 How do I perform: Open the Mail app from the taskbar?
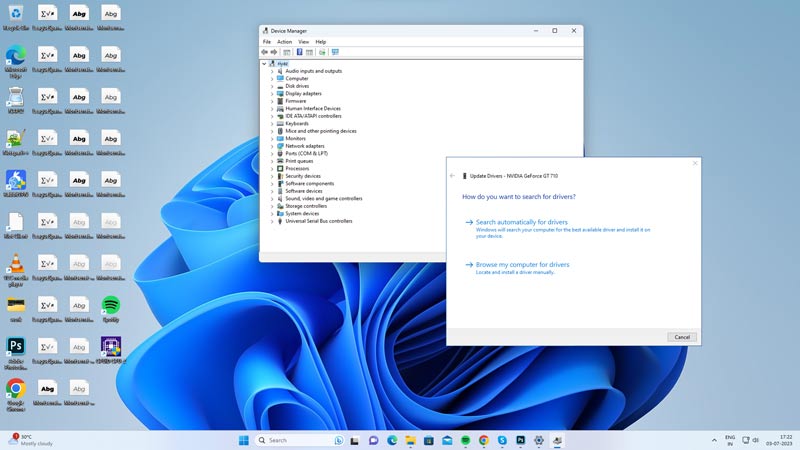(447, 440)
